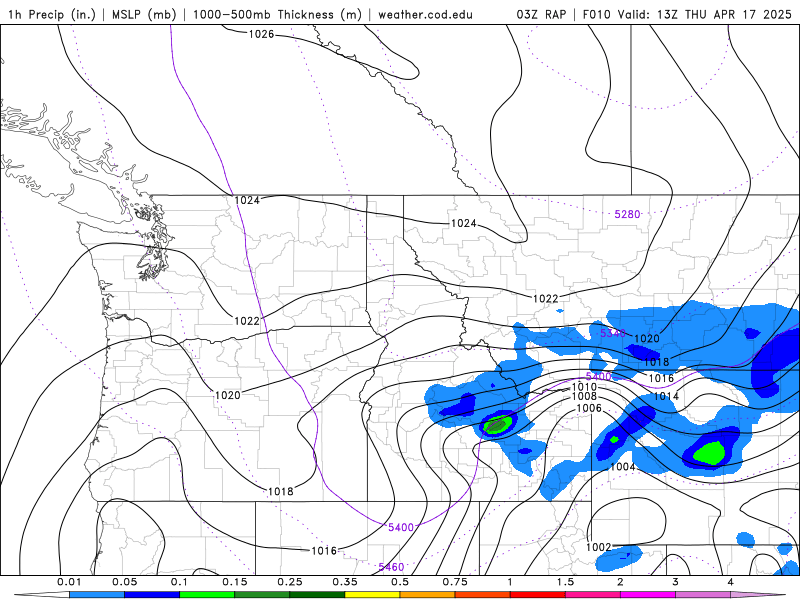Click the "1000-500mb Thickness (m)" header text

coord(277,14)
